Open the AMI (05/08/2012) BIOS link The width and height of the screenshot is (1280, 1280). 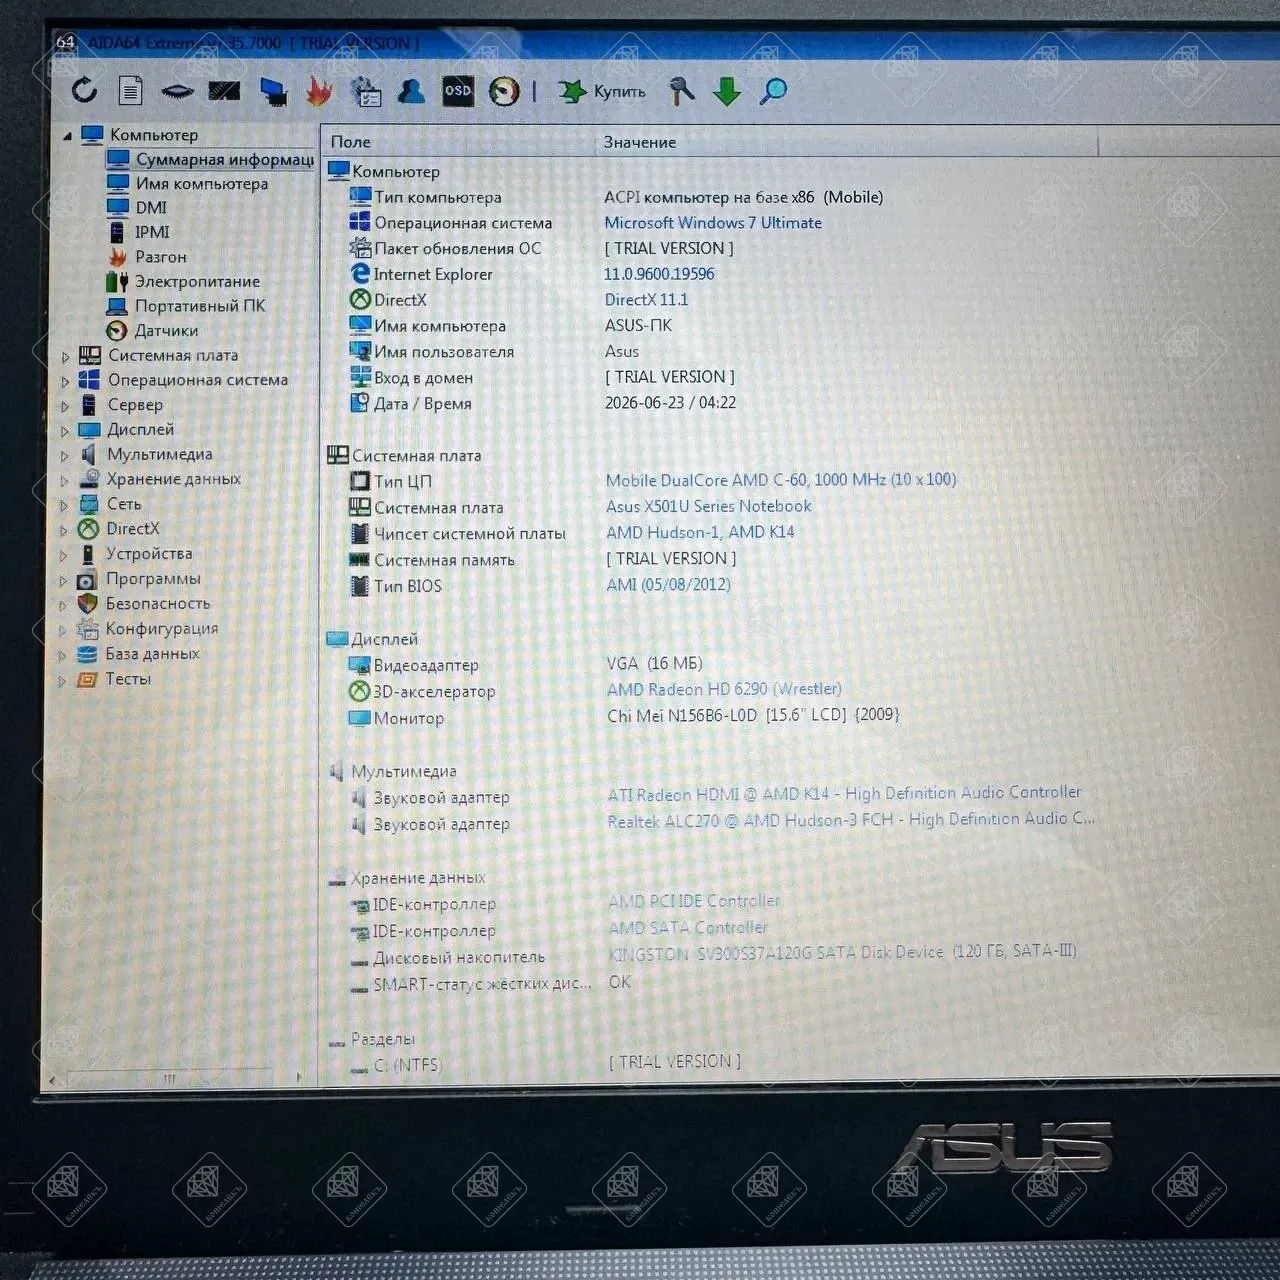pos(668,584)
